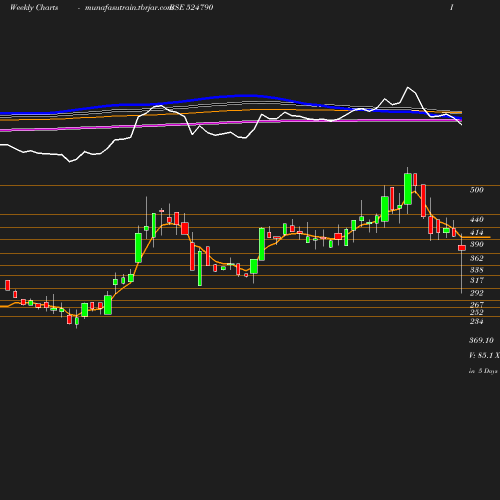Click the 338 price level label
The height and width of the screenshot is (500, 500).
click(x=477, y=270)
